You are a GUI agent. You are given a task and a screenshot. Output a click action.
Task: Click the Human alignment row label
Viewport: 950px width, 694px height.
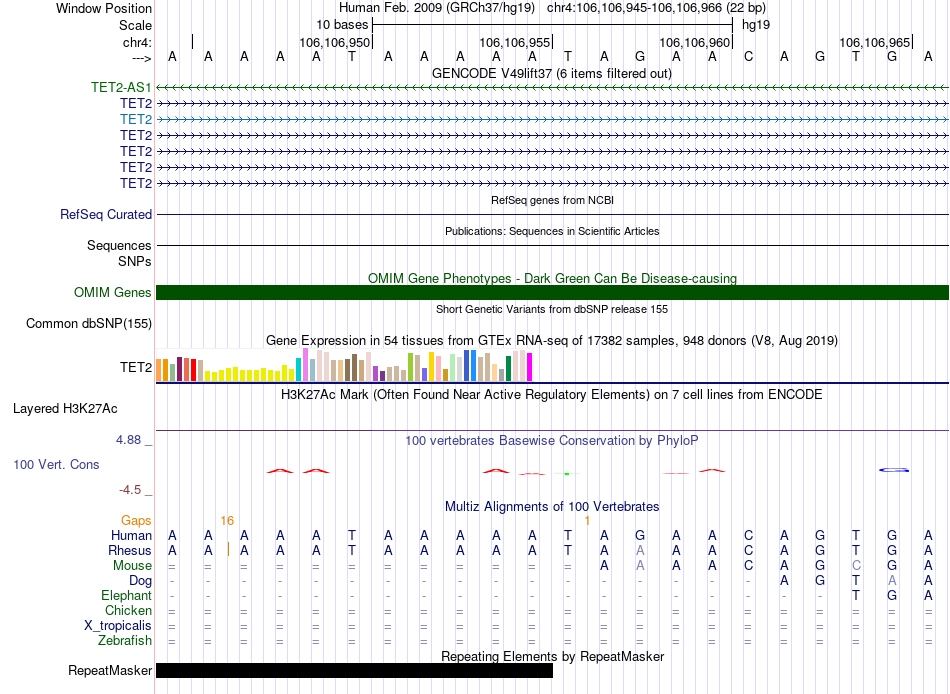[131, 536]
